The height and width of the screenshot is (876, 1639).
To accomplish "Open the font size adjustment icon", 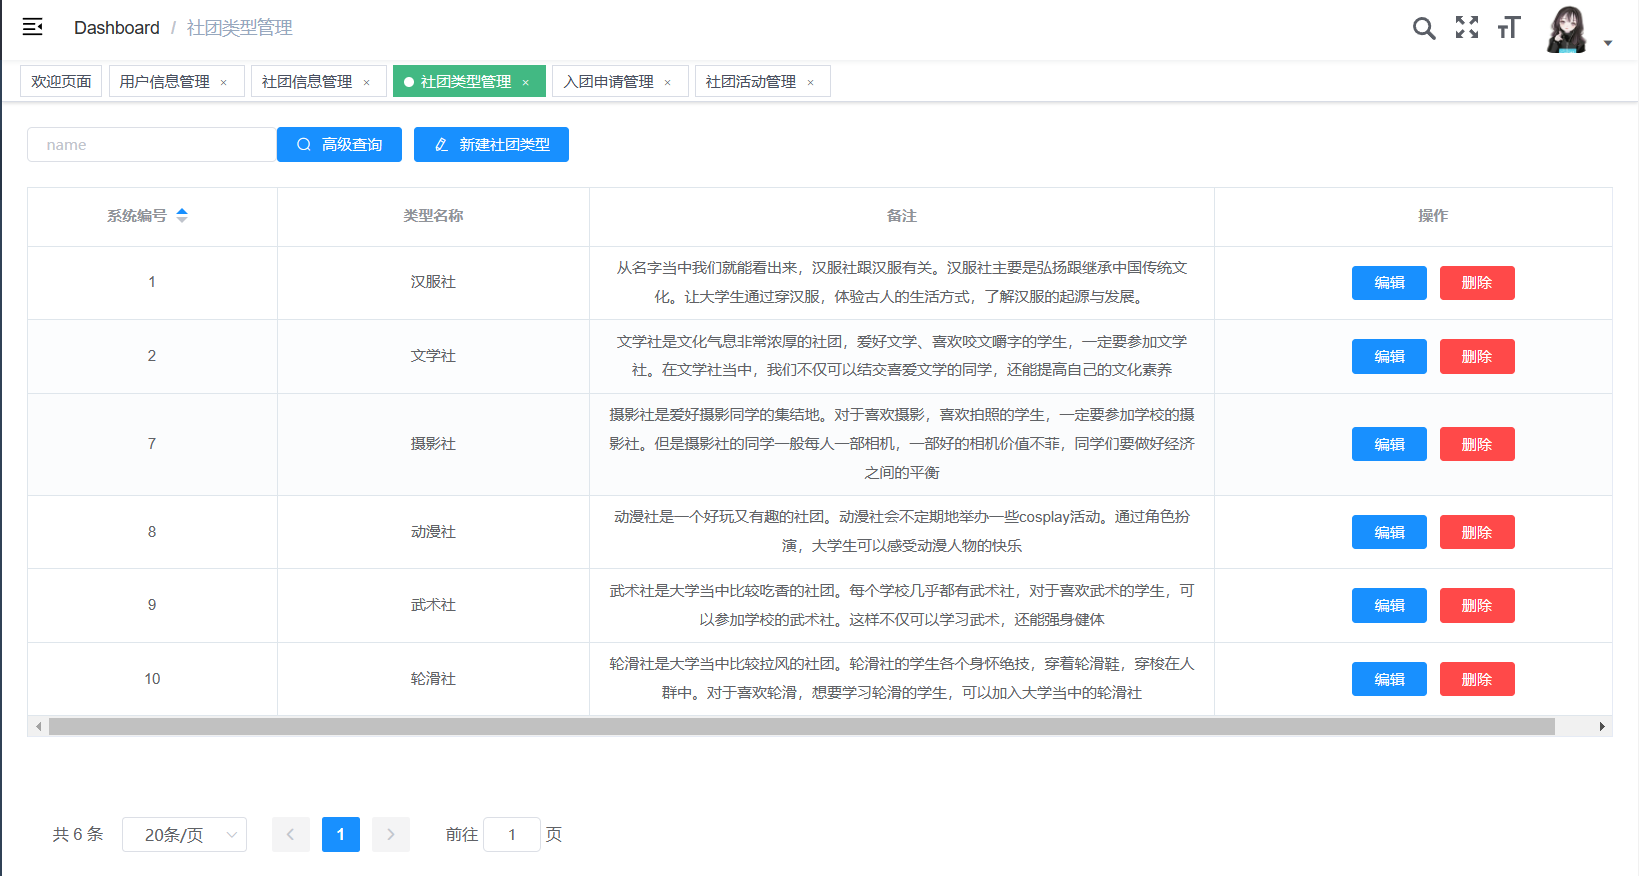I will tap(1508, 28).
